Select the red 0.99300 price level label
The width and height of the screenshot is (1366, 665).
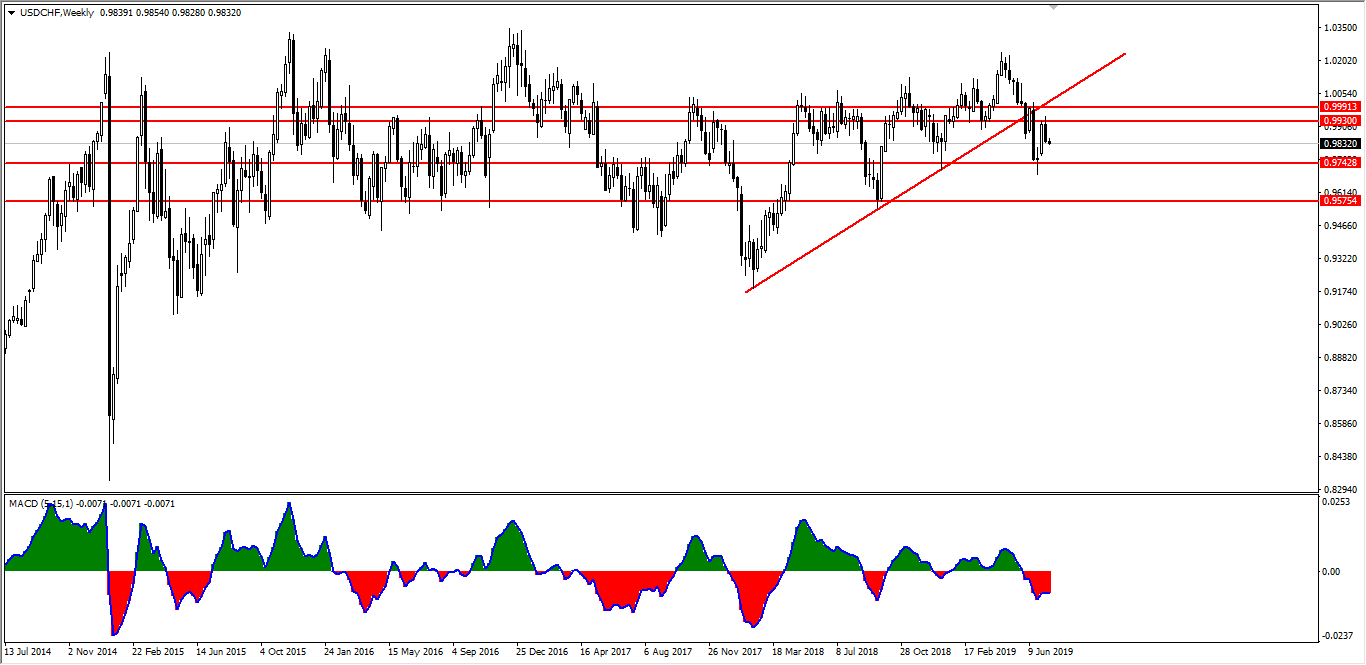[1339, 121]
